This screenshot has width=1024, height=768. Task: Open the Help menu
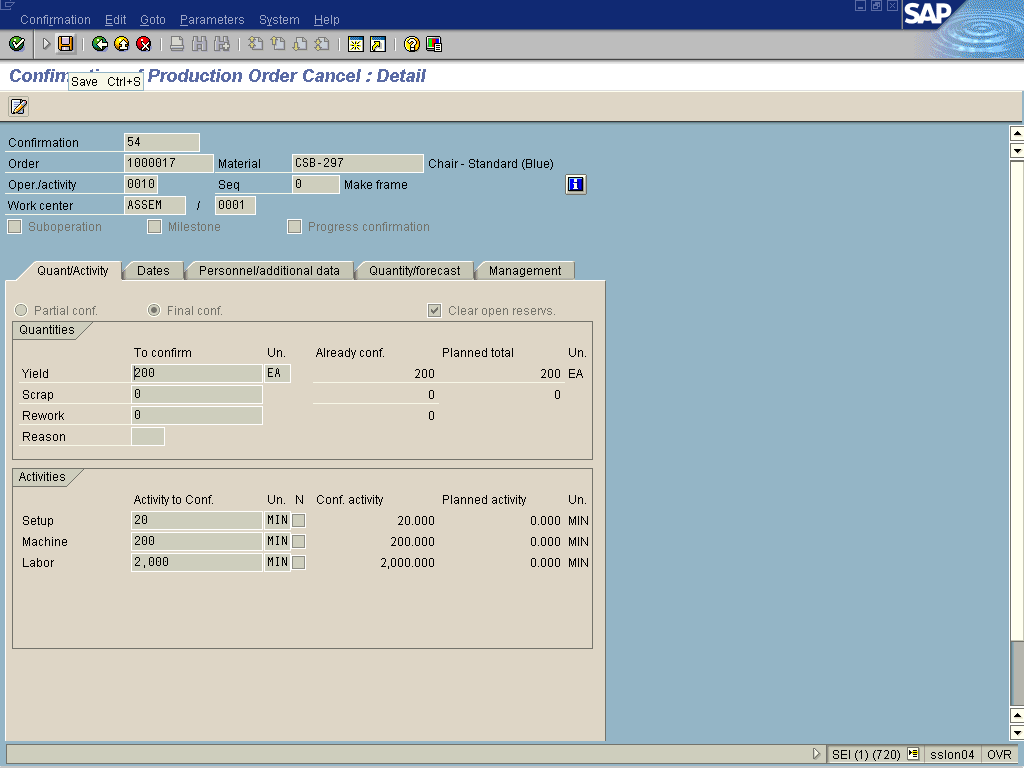click(x=327, y=20)
